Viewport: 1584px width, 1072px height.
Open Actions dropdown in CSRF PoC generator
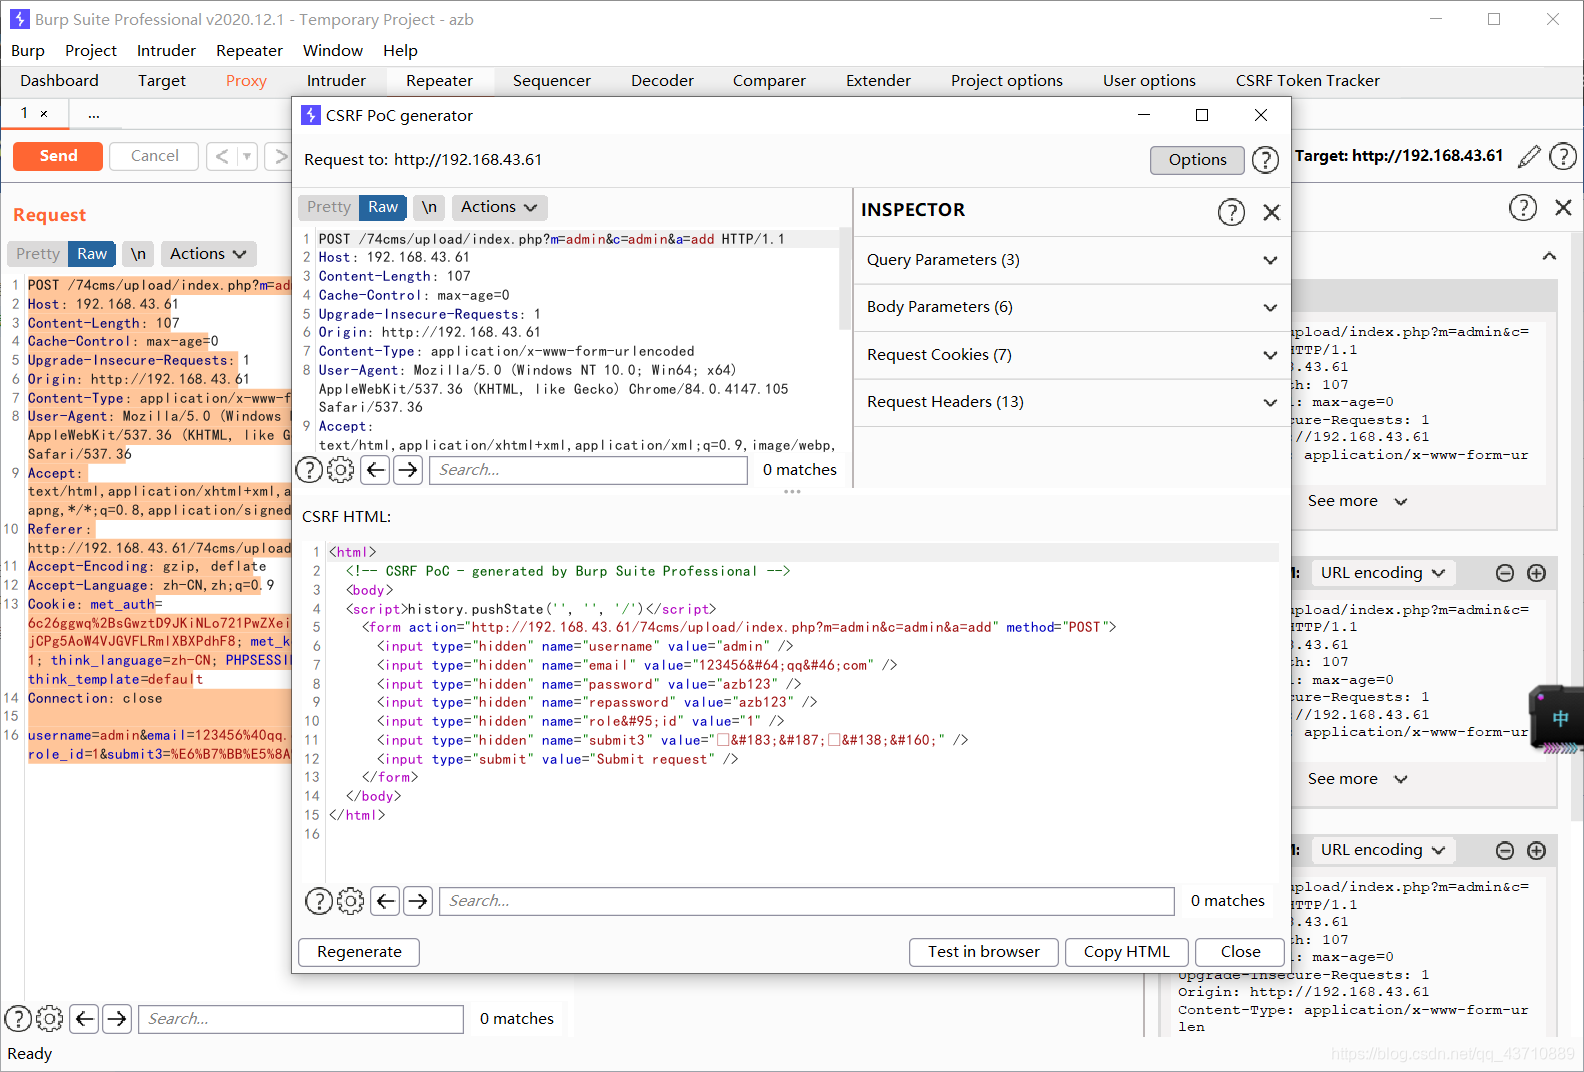click(x=499, y=207)
